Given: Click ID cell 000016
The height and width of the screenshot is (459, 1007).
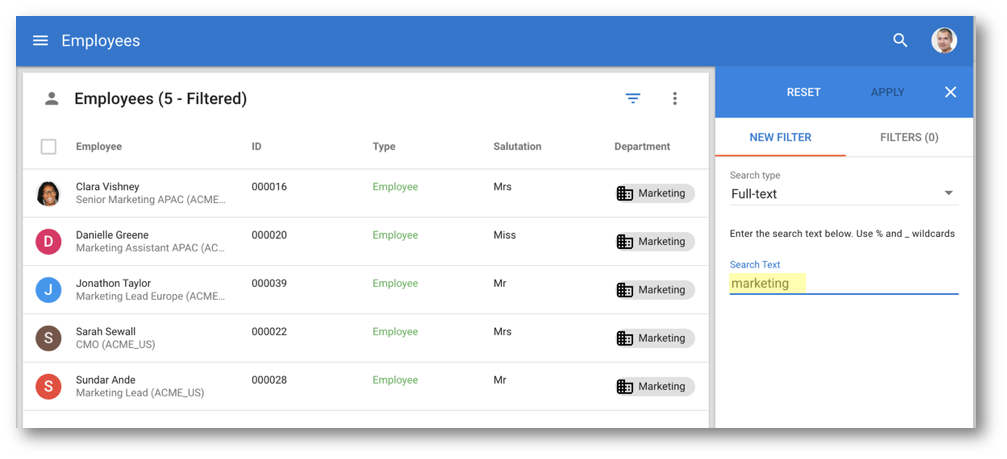Looking at the screenshot, I should click(x=269, y=187).
